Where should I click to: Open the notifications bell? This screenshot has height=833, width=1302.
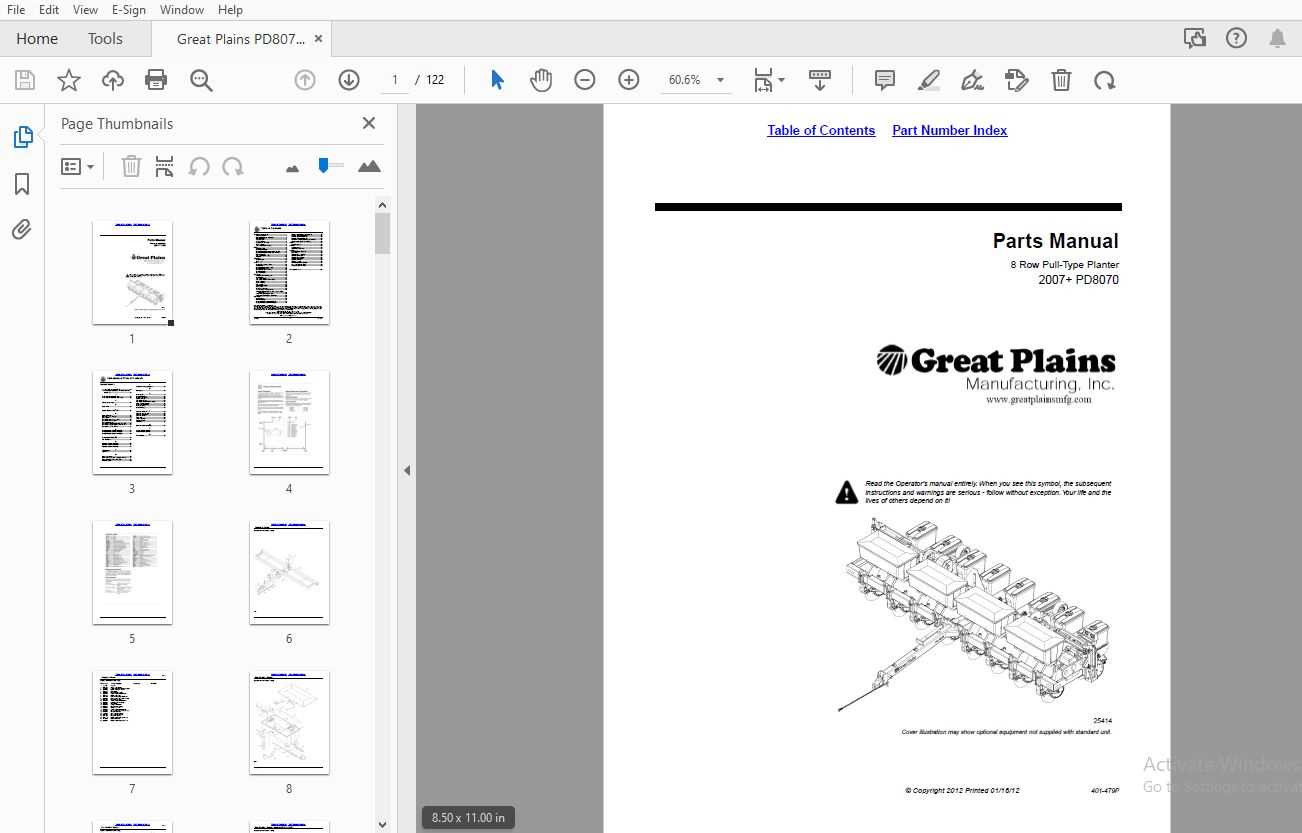click(1278, 38)
